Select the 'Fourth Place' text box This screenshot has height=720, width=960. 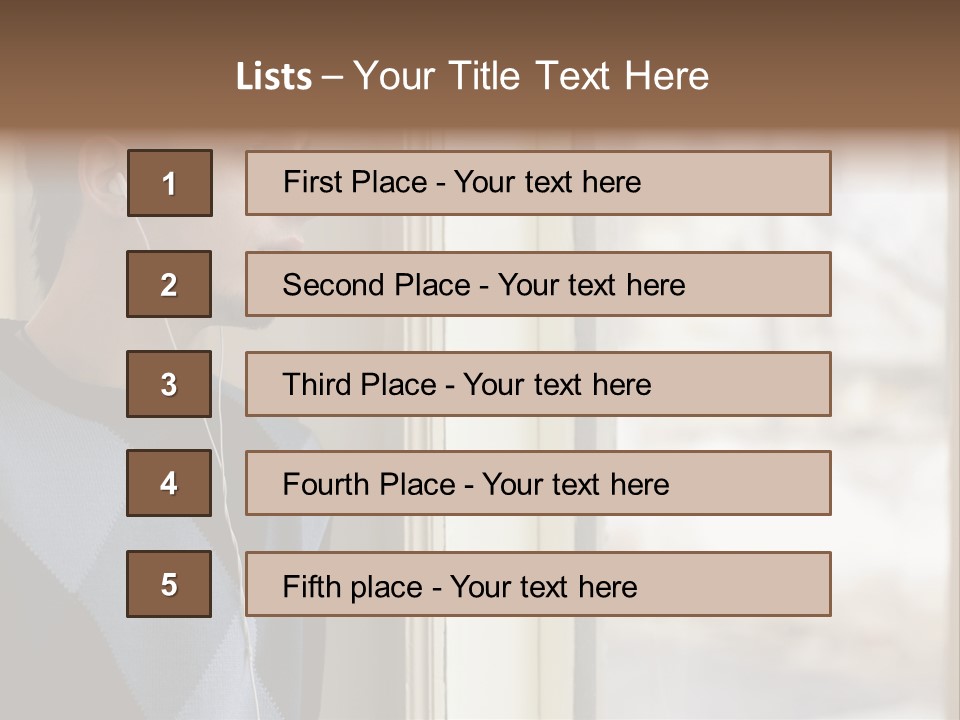point(538,484)
